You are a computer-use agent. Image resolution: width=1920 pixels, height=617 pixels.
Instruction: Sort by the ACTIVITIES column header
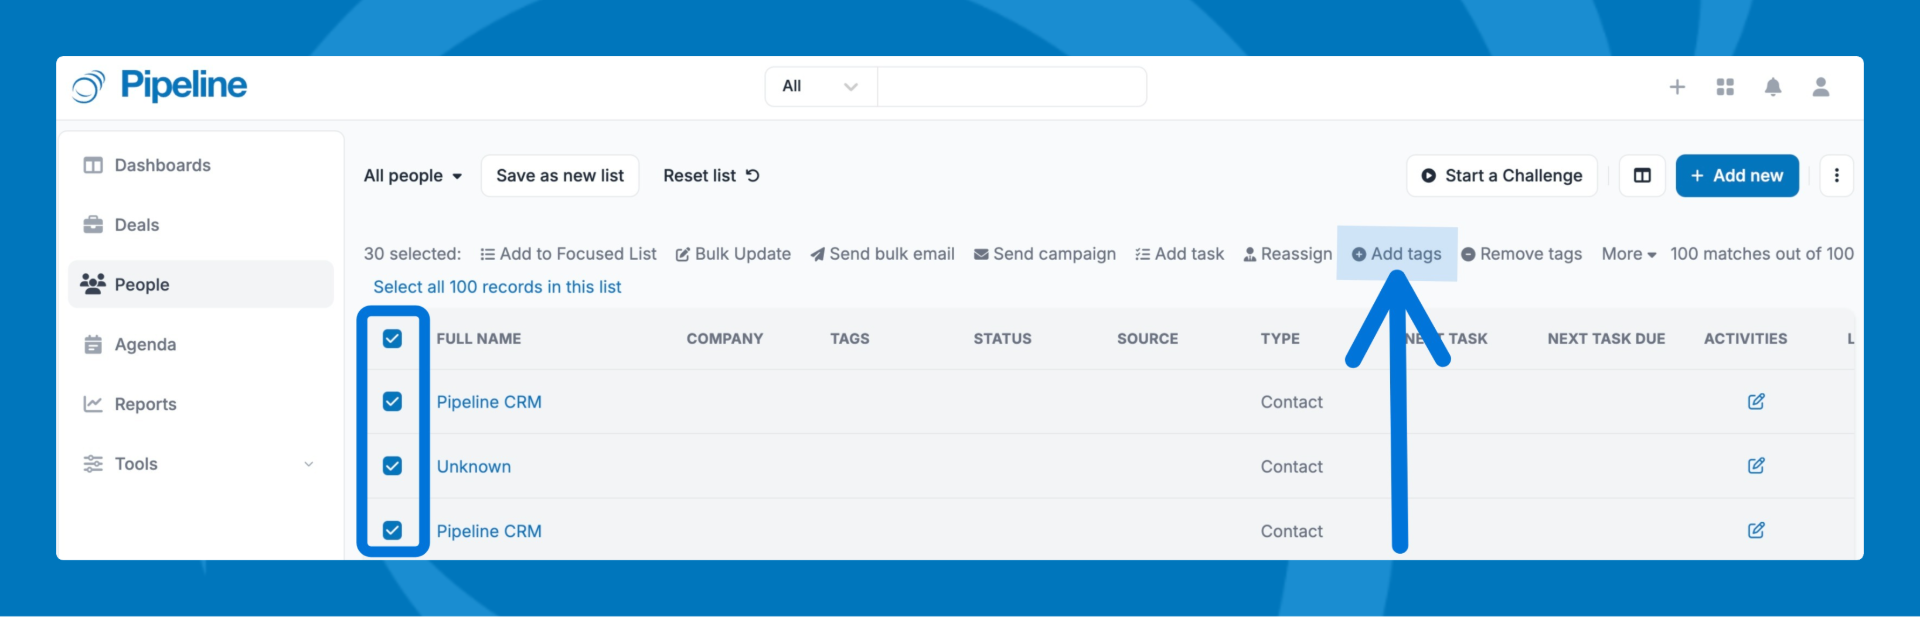point(1746,339)
